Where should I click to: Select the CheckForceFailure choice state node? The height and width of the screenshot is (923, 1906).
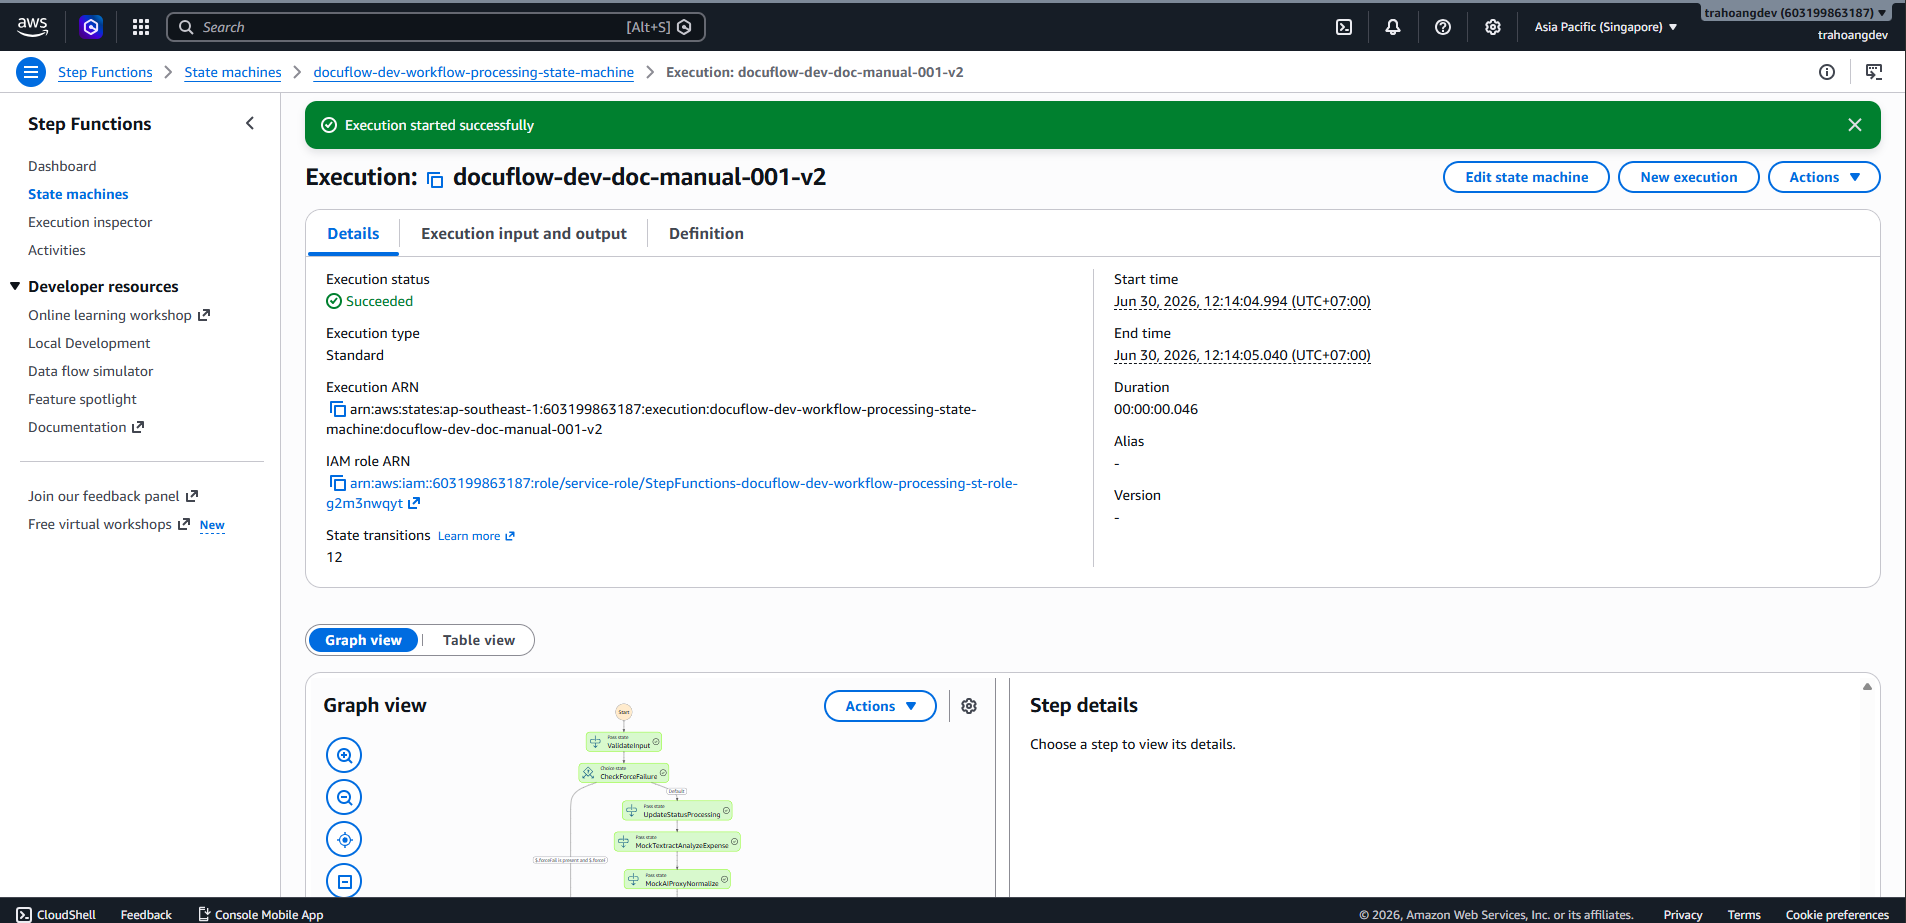click(x=624, y=773)
